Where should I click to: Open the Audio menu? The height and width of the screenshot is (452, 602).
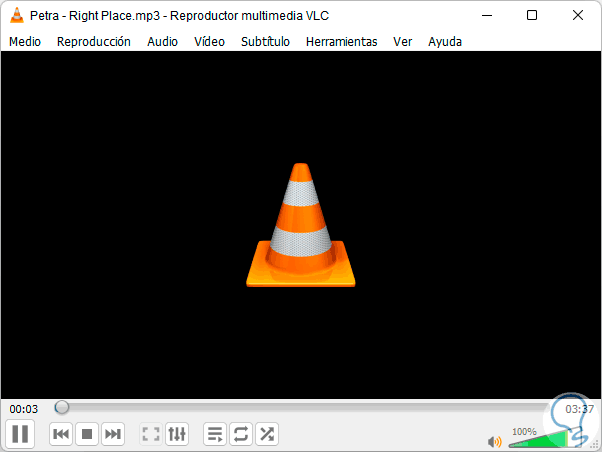pos(162,41)
